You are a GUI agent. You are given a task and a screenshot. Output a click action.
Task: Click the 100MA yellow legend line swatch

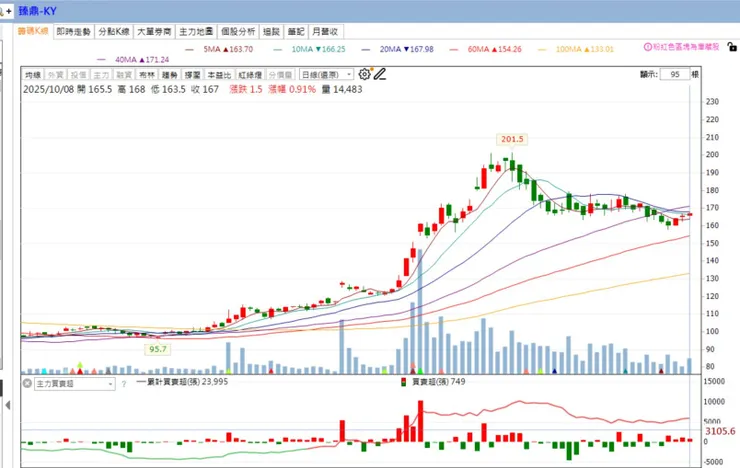coord(542,49)
